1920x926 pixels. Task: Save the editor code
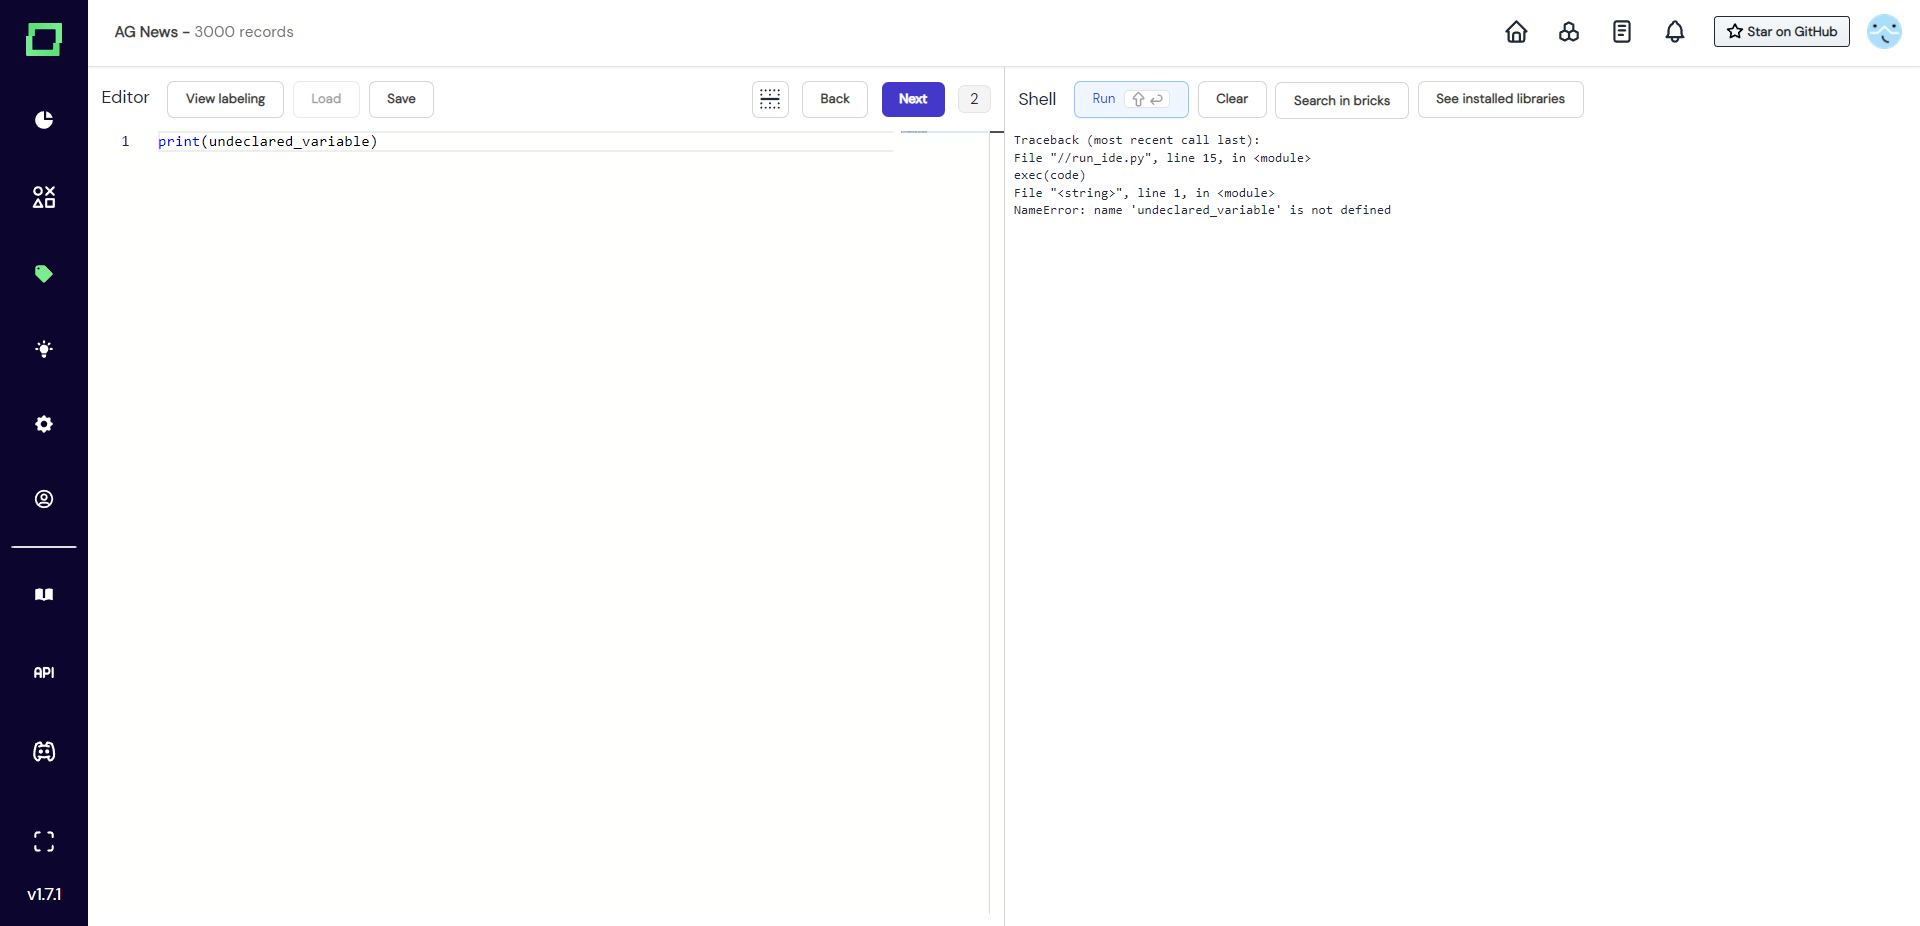tap(401, 99)
